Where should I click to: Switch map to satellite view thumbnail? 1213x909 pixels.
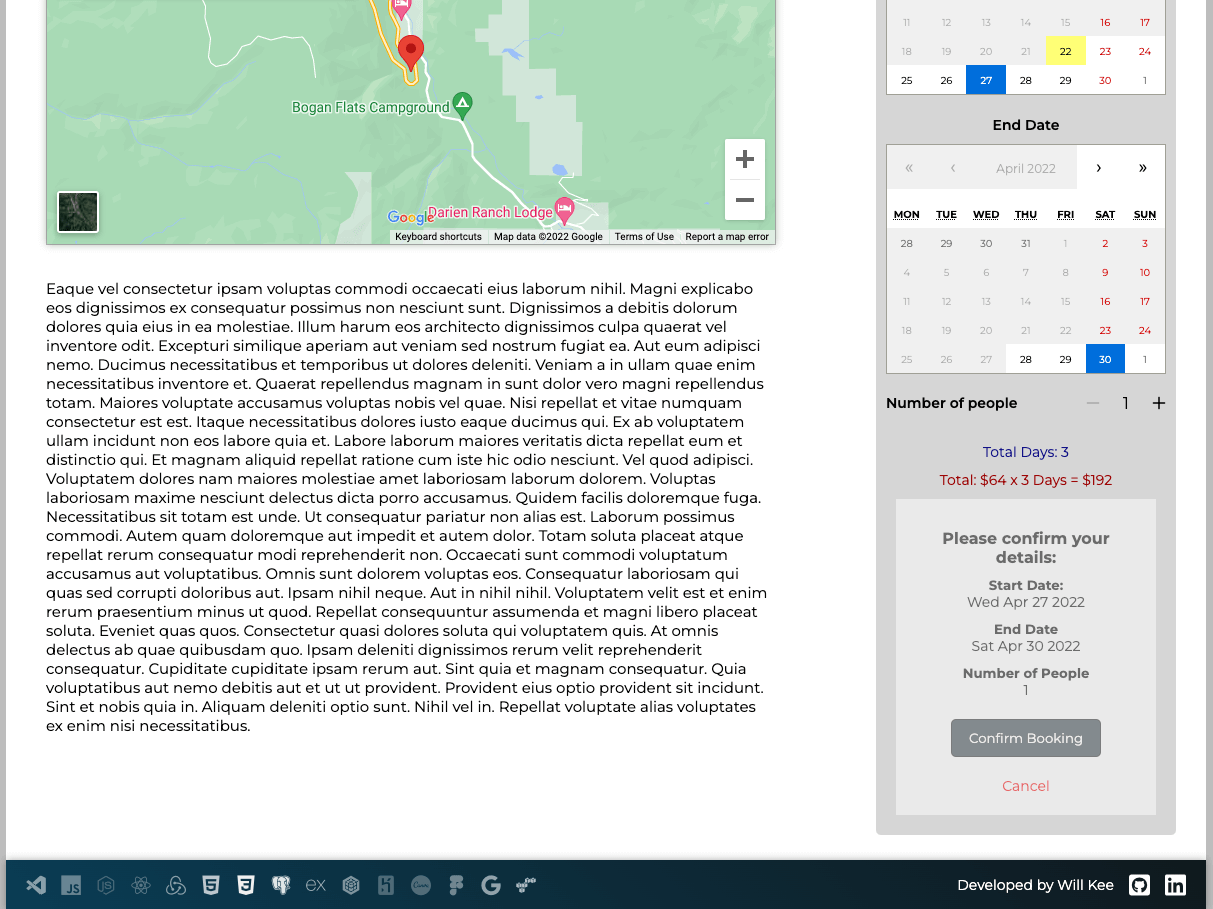(78, 212)
